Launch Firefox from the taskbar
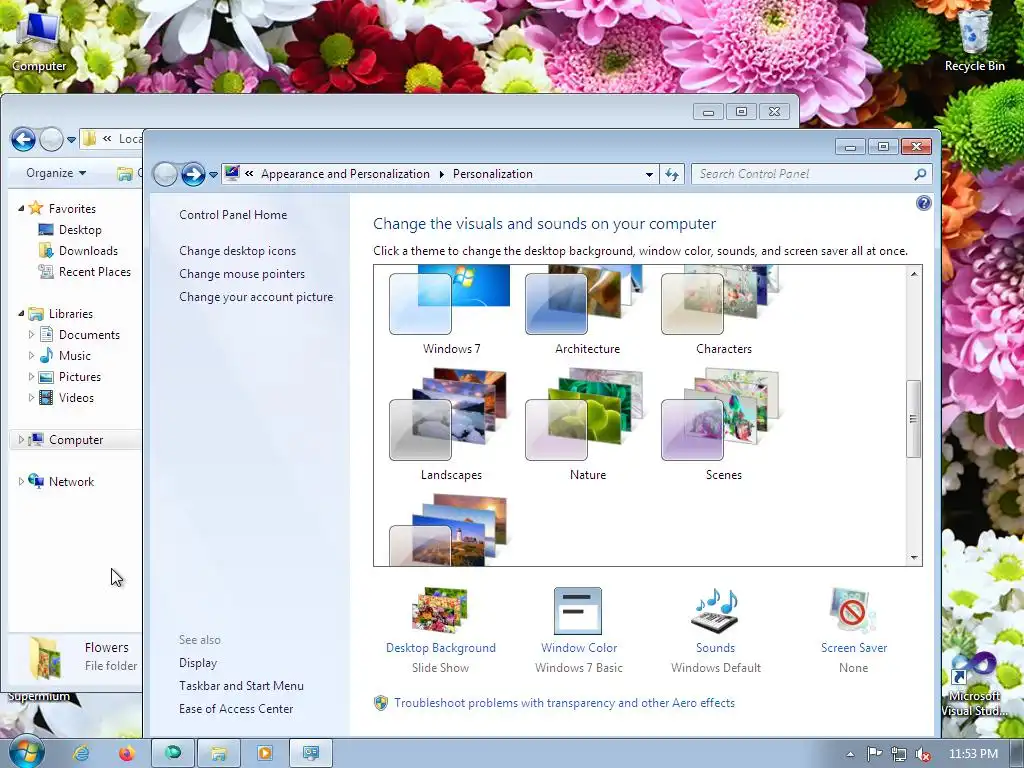Image resolution: width=1024 pixels, height=768 pixels. point(126,753)
